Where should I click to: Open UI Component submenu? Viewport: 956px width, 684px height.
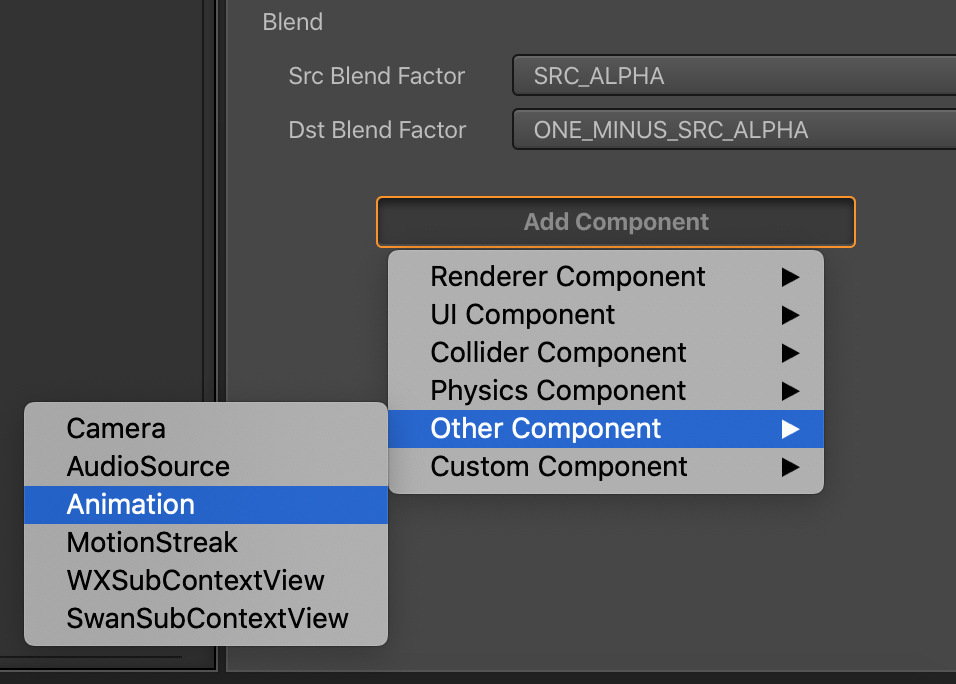606,315
